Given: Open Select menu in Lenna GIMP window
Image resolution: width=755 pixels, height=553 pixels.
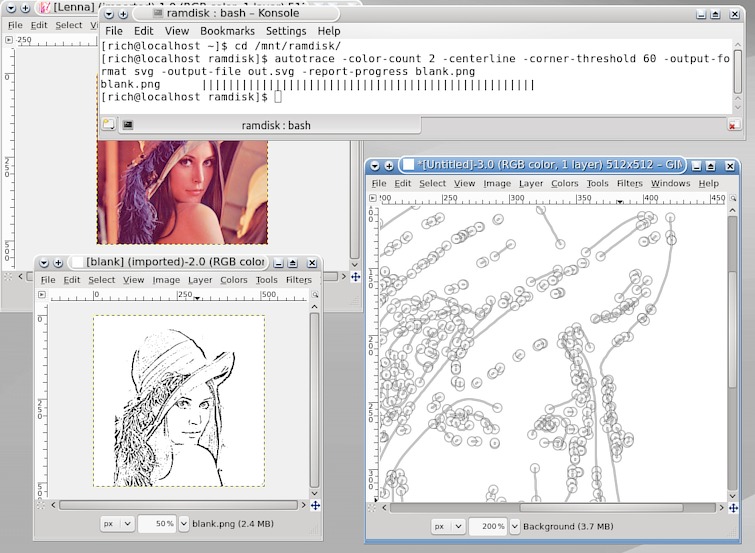Looking at the screenshot, I should [x=68, y=25].
